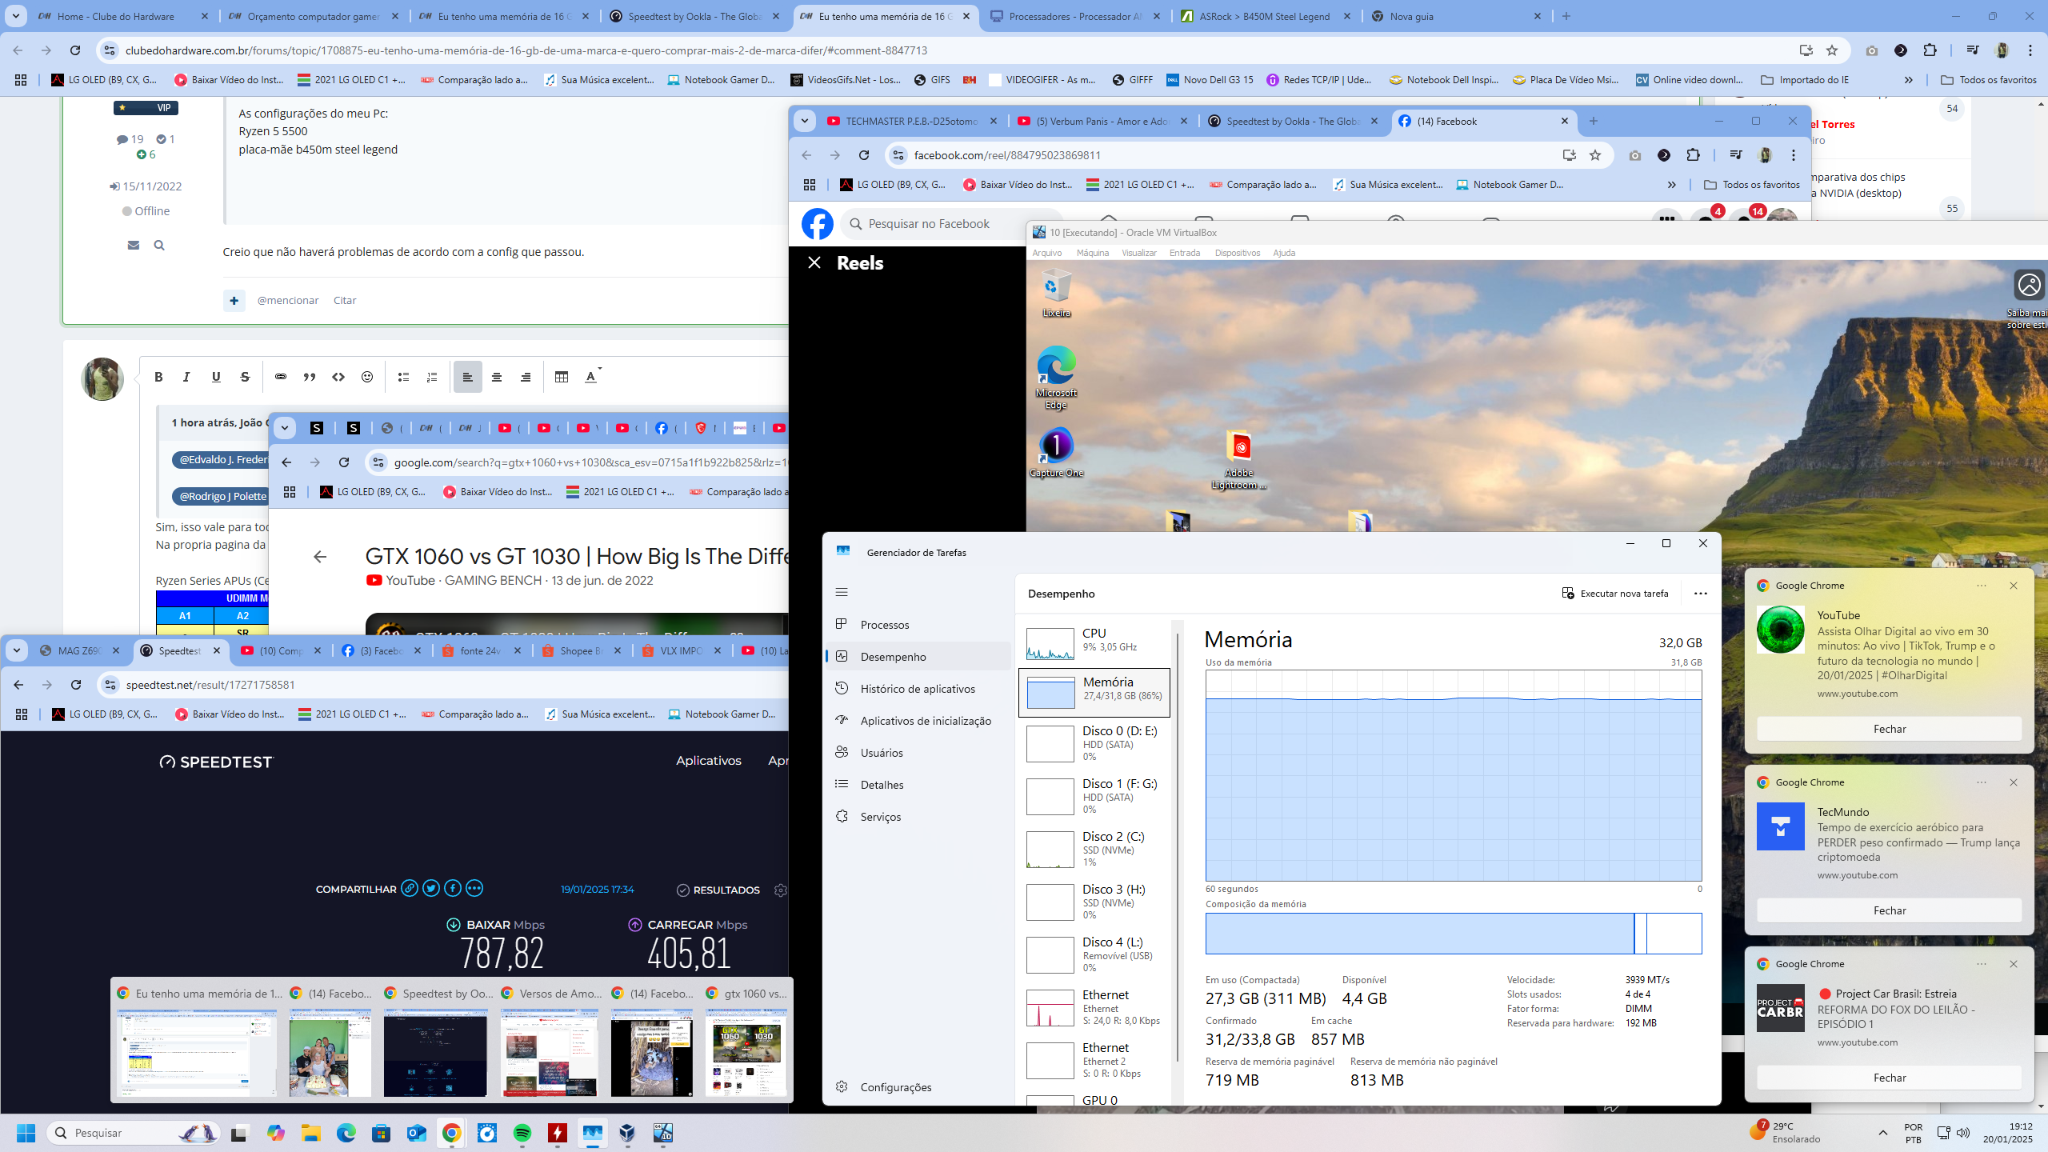Toggle italic formatting in reply editor
This screenshot has width=2048, height=1152.
(186, 377)
